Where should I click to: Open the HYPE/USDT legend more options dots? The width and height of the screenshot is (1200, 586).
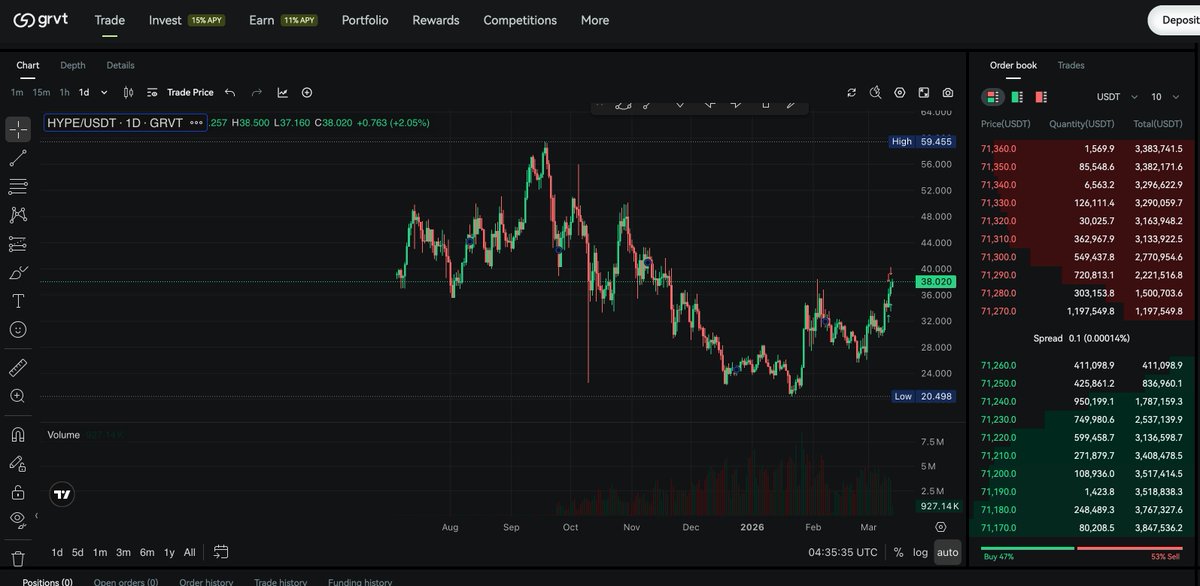point(196,123)
